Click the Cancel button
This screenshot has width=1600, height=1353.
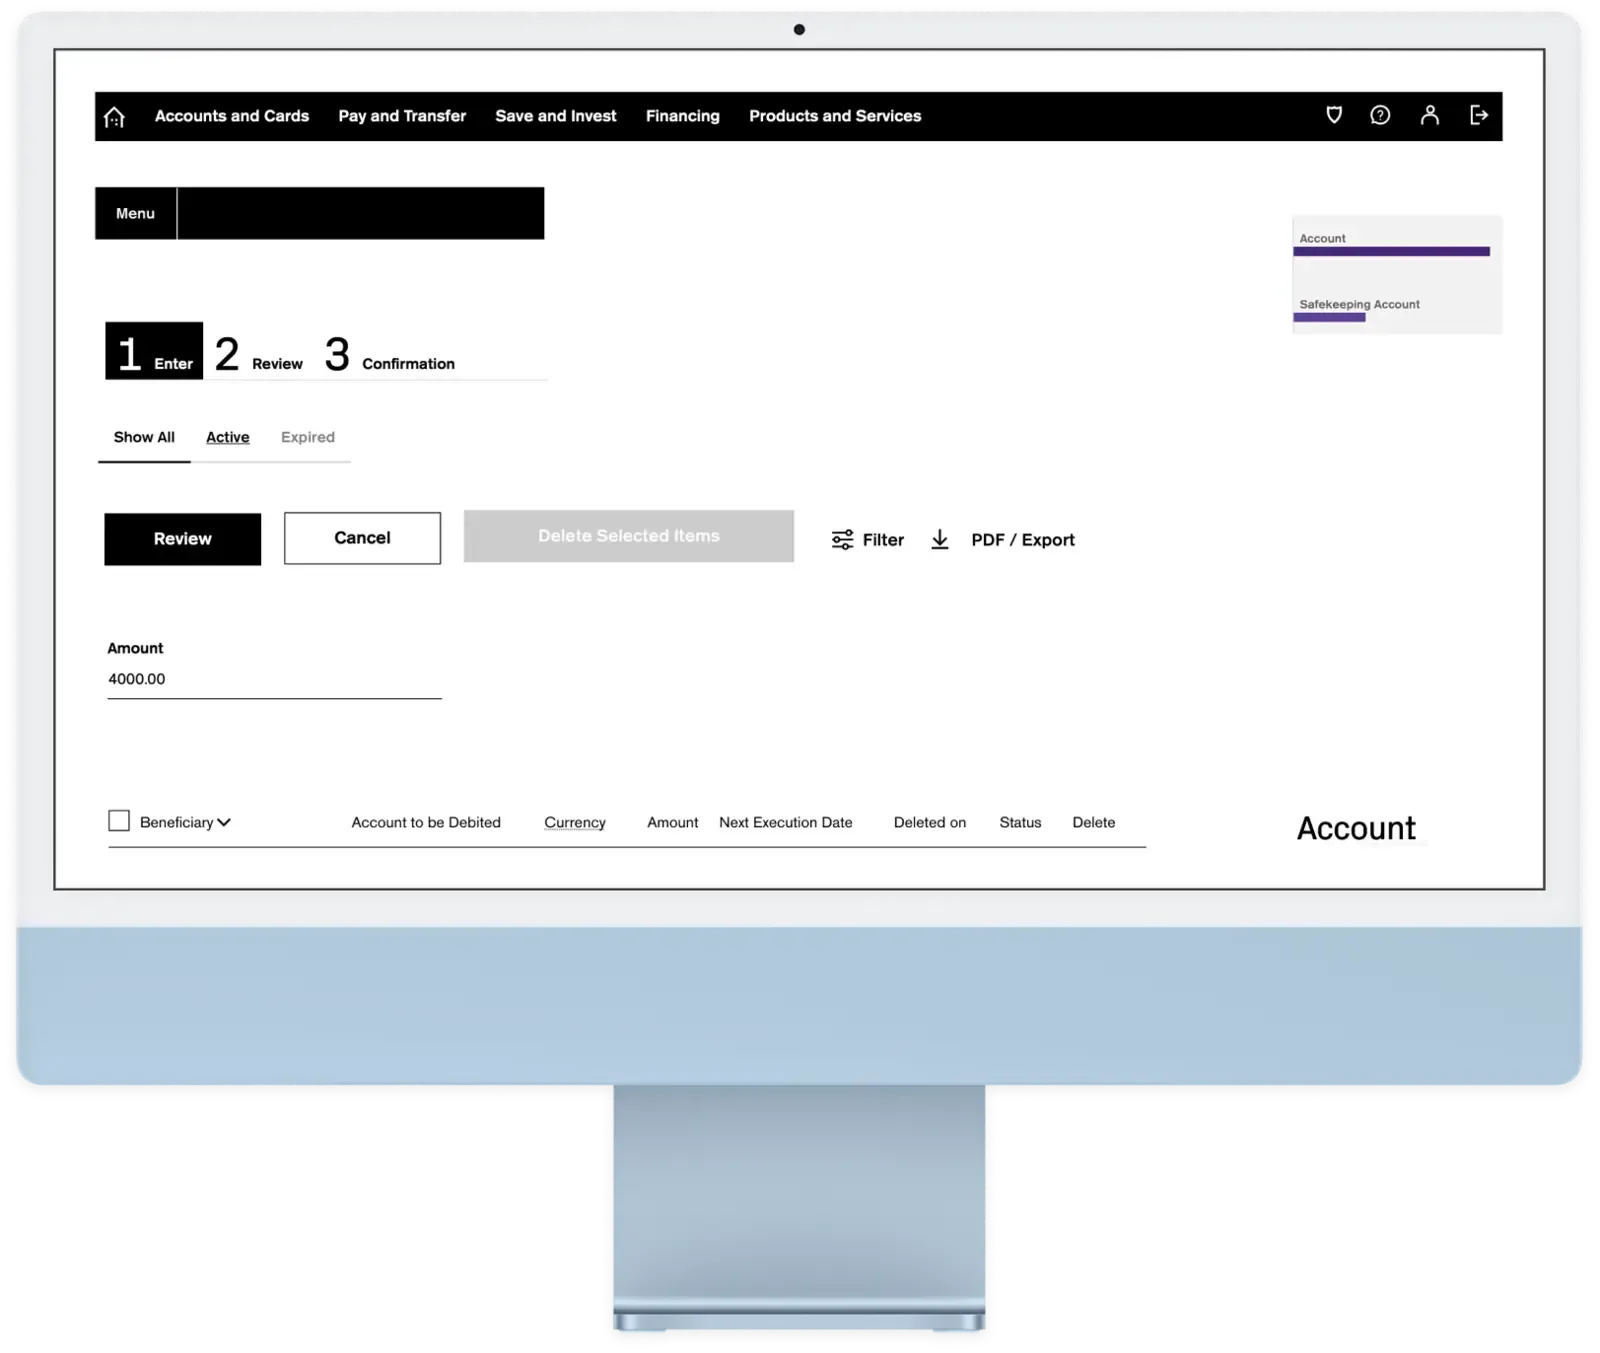(361, 538)
